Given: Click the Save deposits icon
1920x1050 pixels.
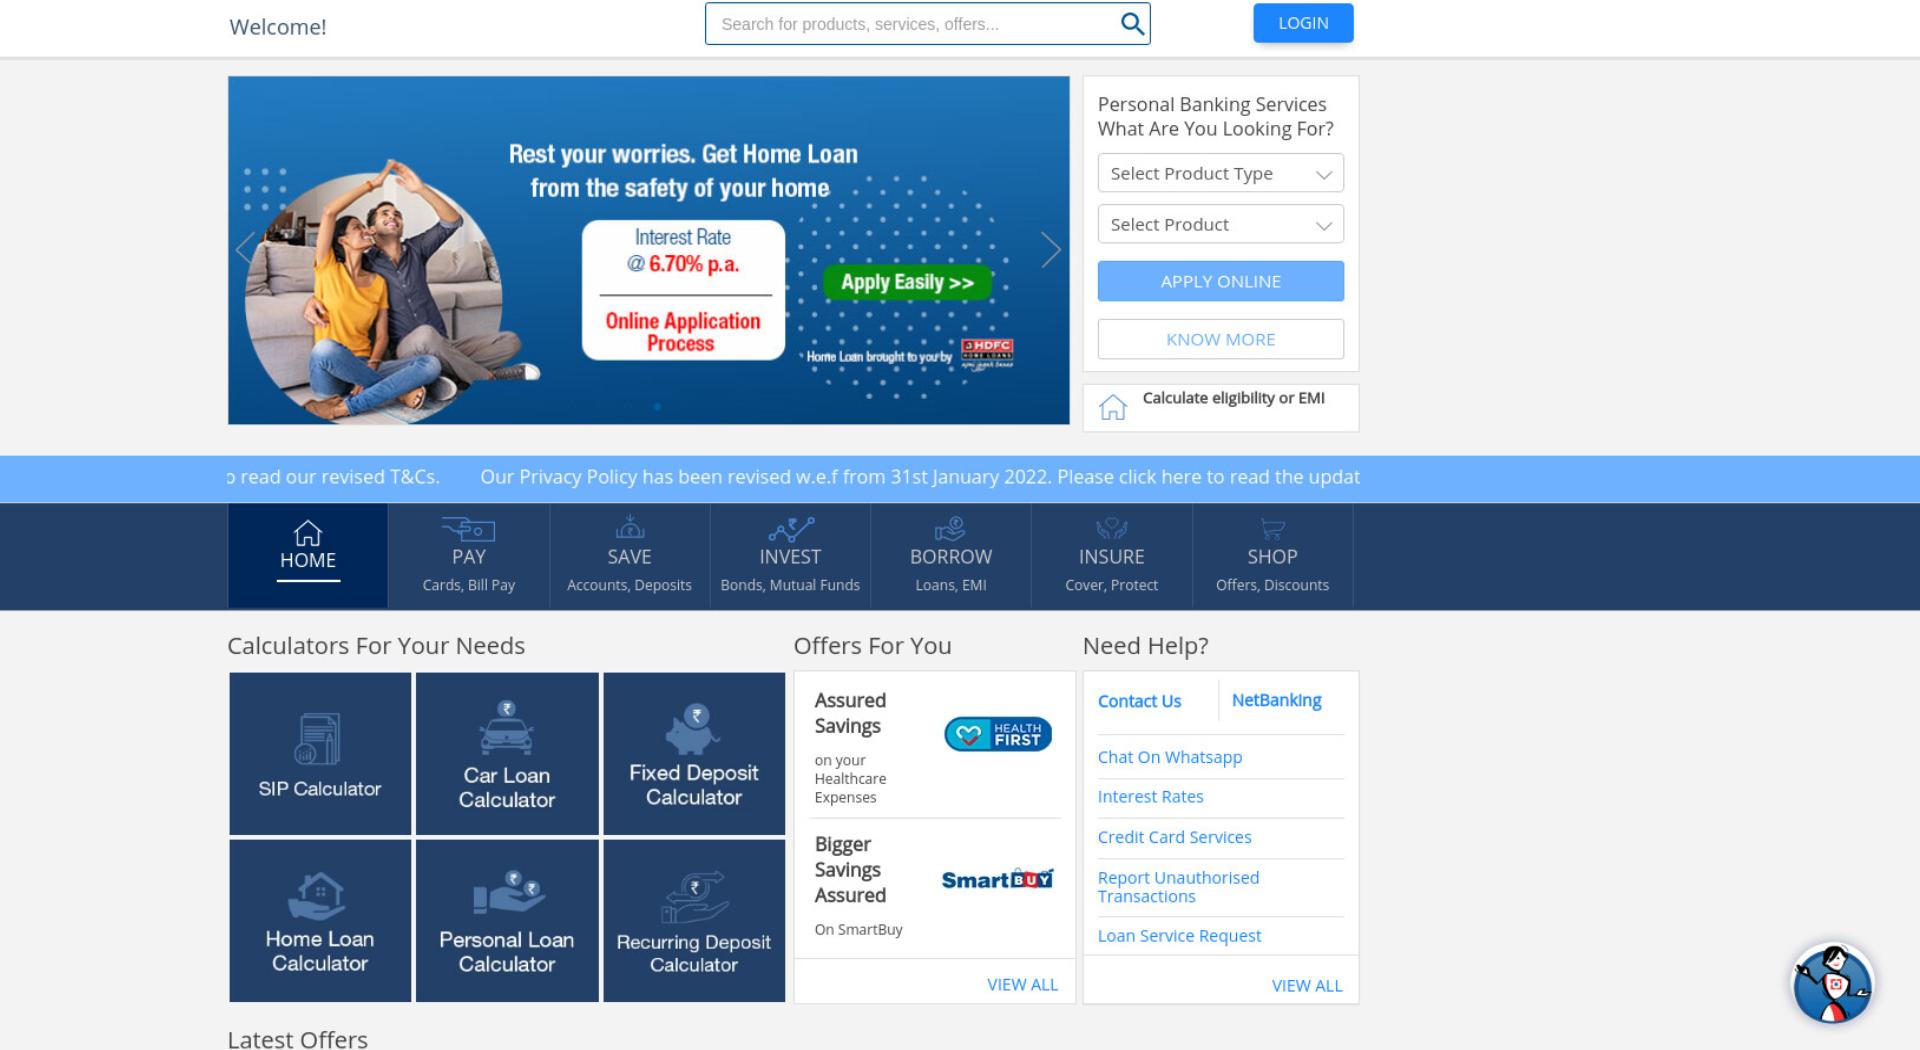Looking at the screenshot, I should pos(629,527).
